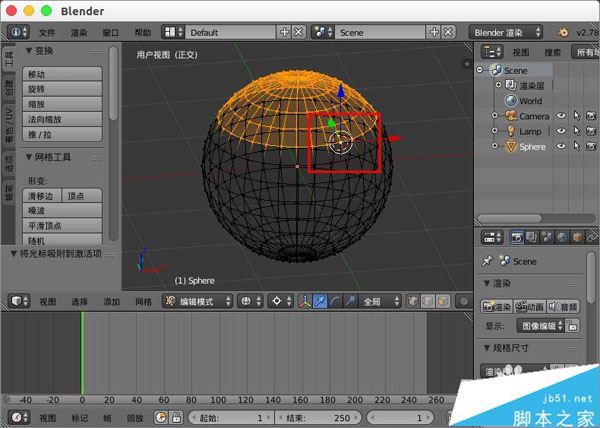Expand the Sphere item in outliner
Screen dimensions: 600x428
495,146
